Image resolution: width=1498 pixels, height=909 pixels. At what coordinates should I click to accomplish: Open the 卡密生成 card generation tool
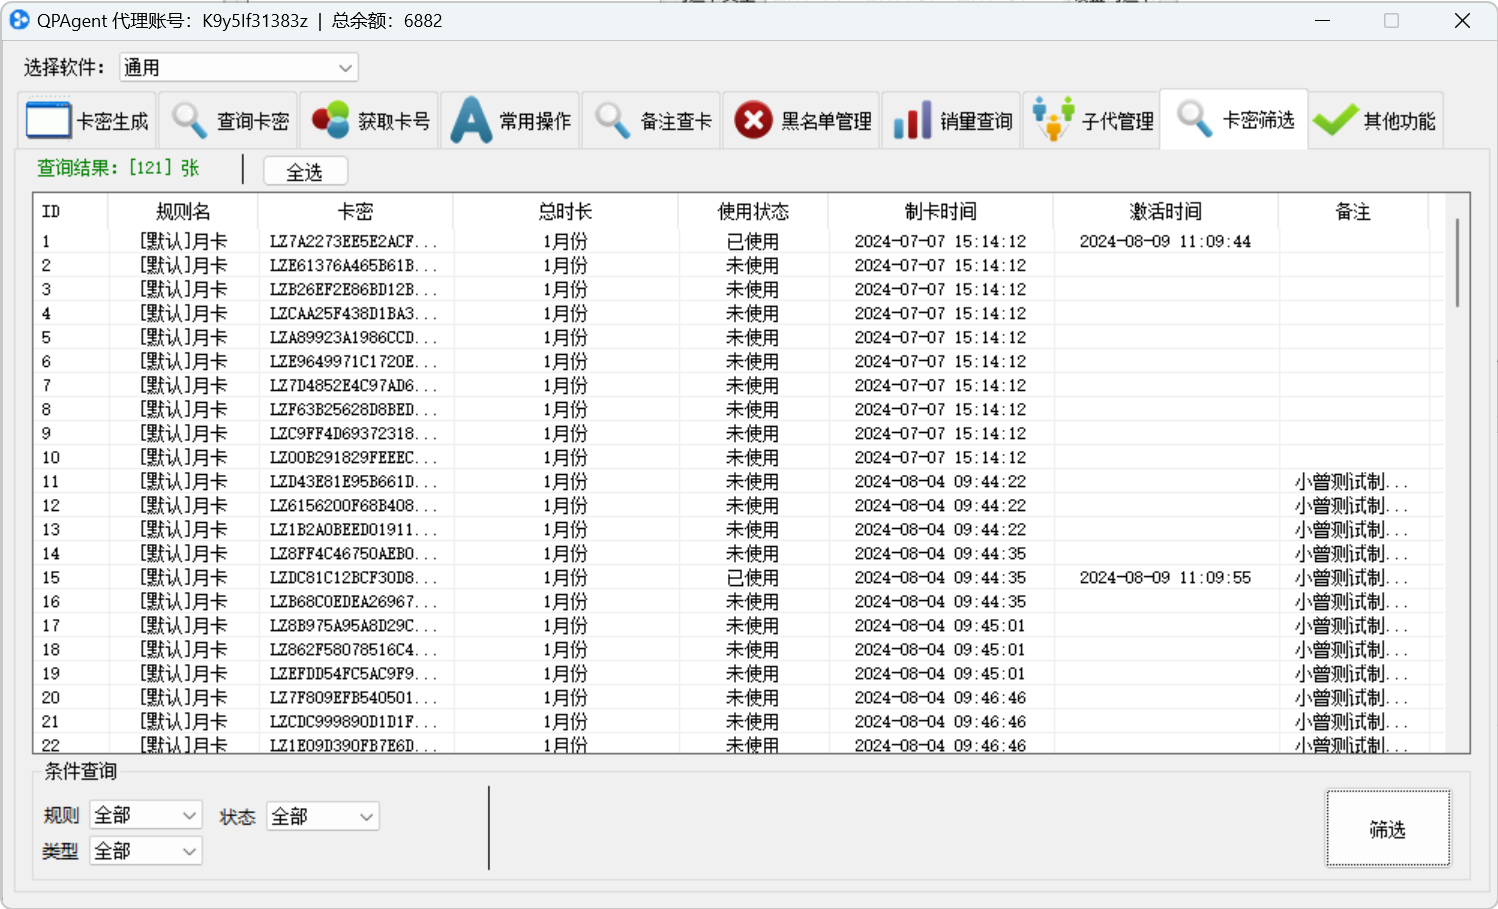pyautogui.click(x=87, y=119)
